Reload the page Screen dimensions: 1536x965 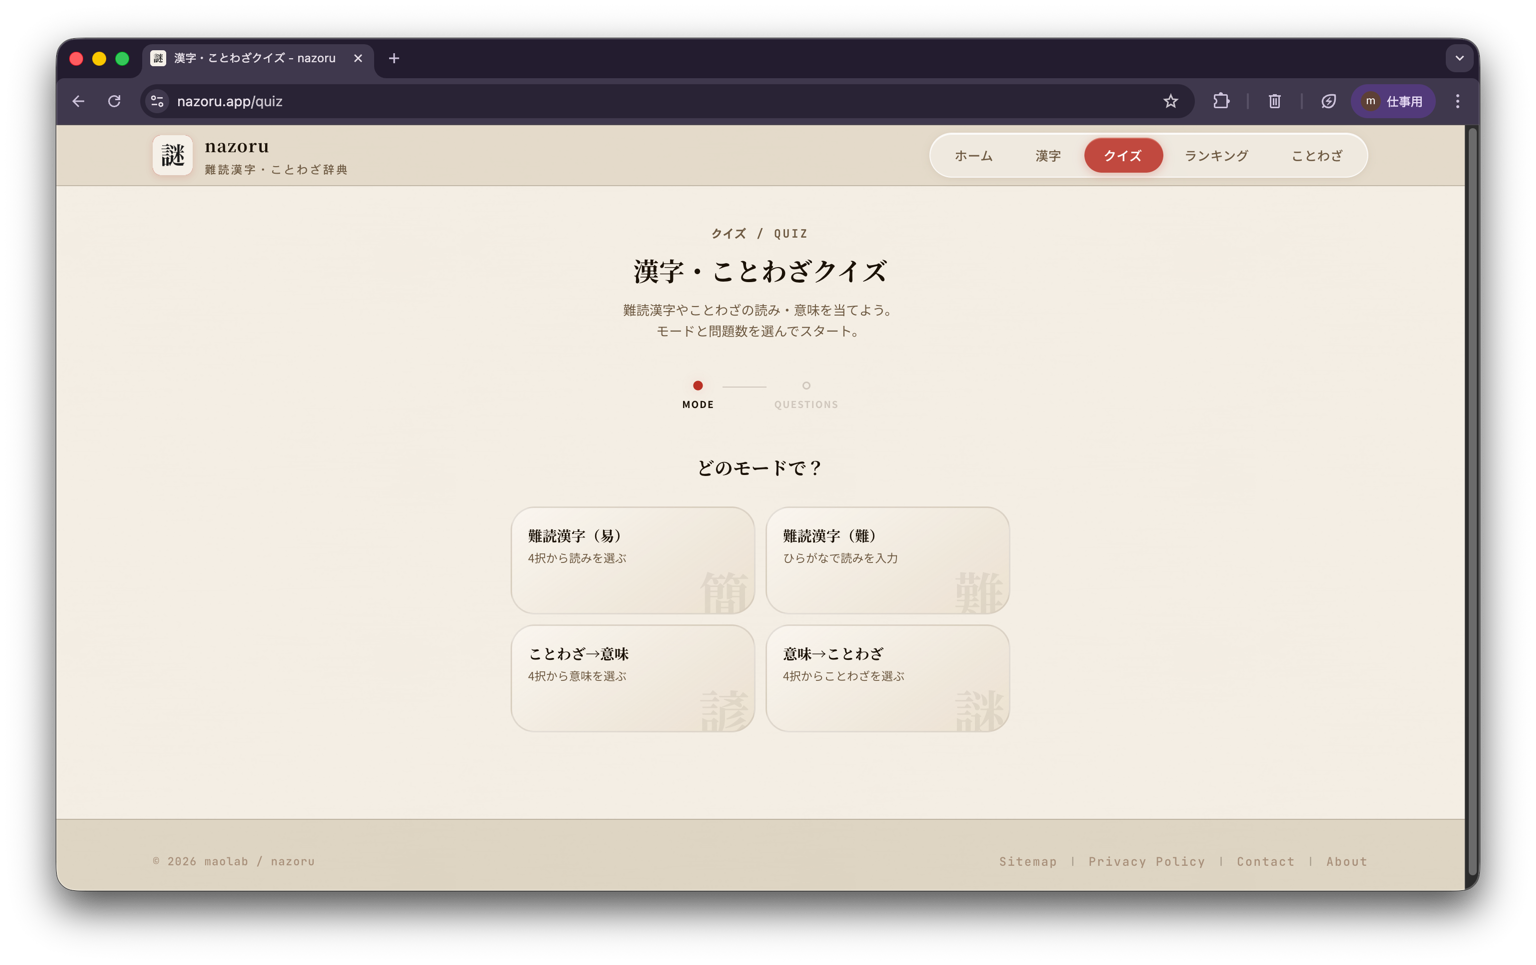[x=114, y=101]
